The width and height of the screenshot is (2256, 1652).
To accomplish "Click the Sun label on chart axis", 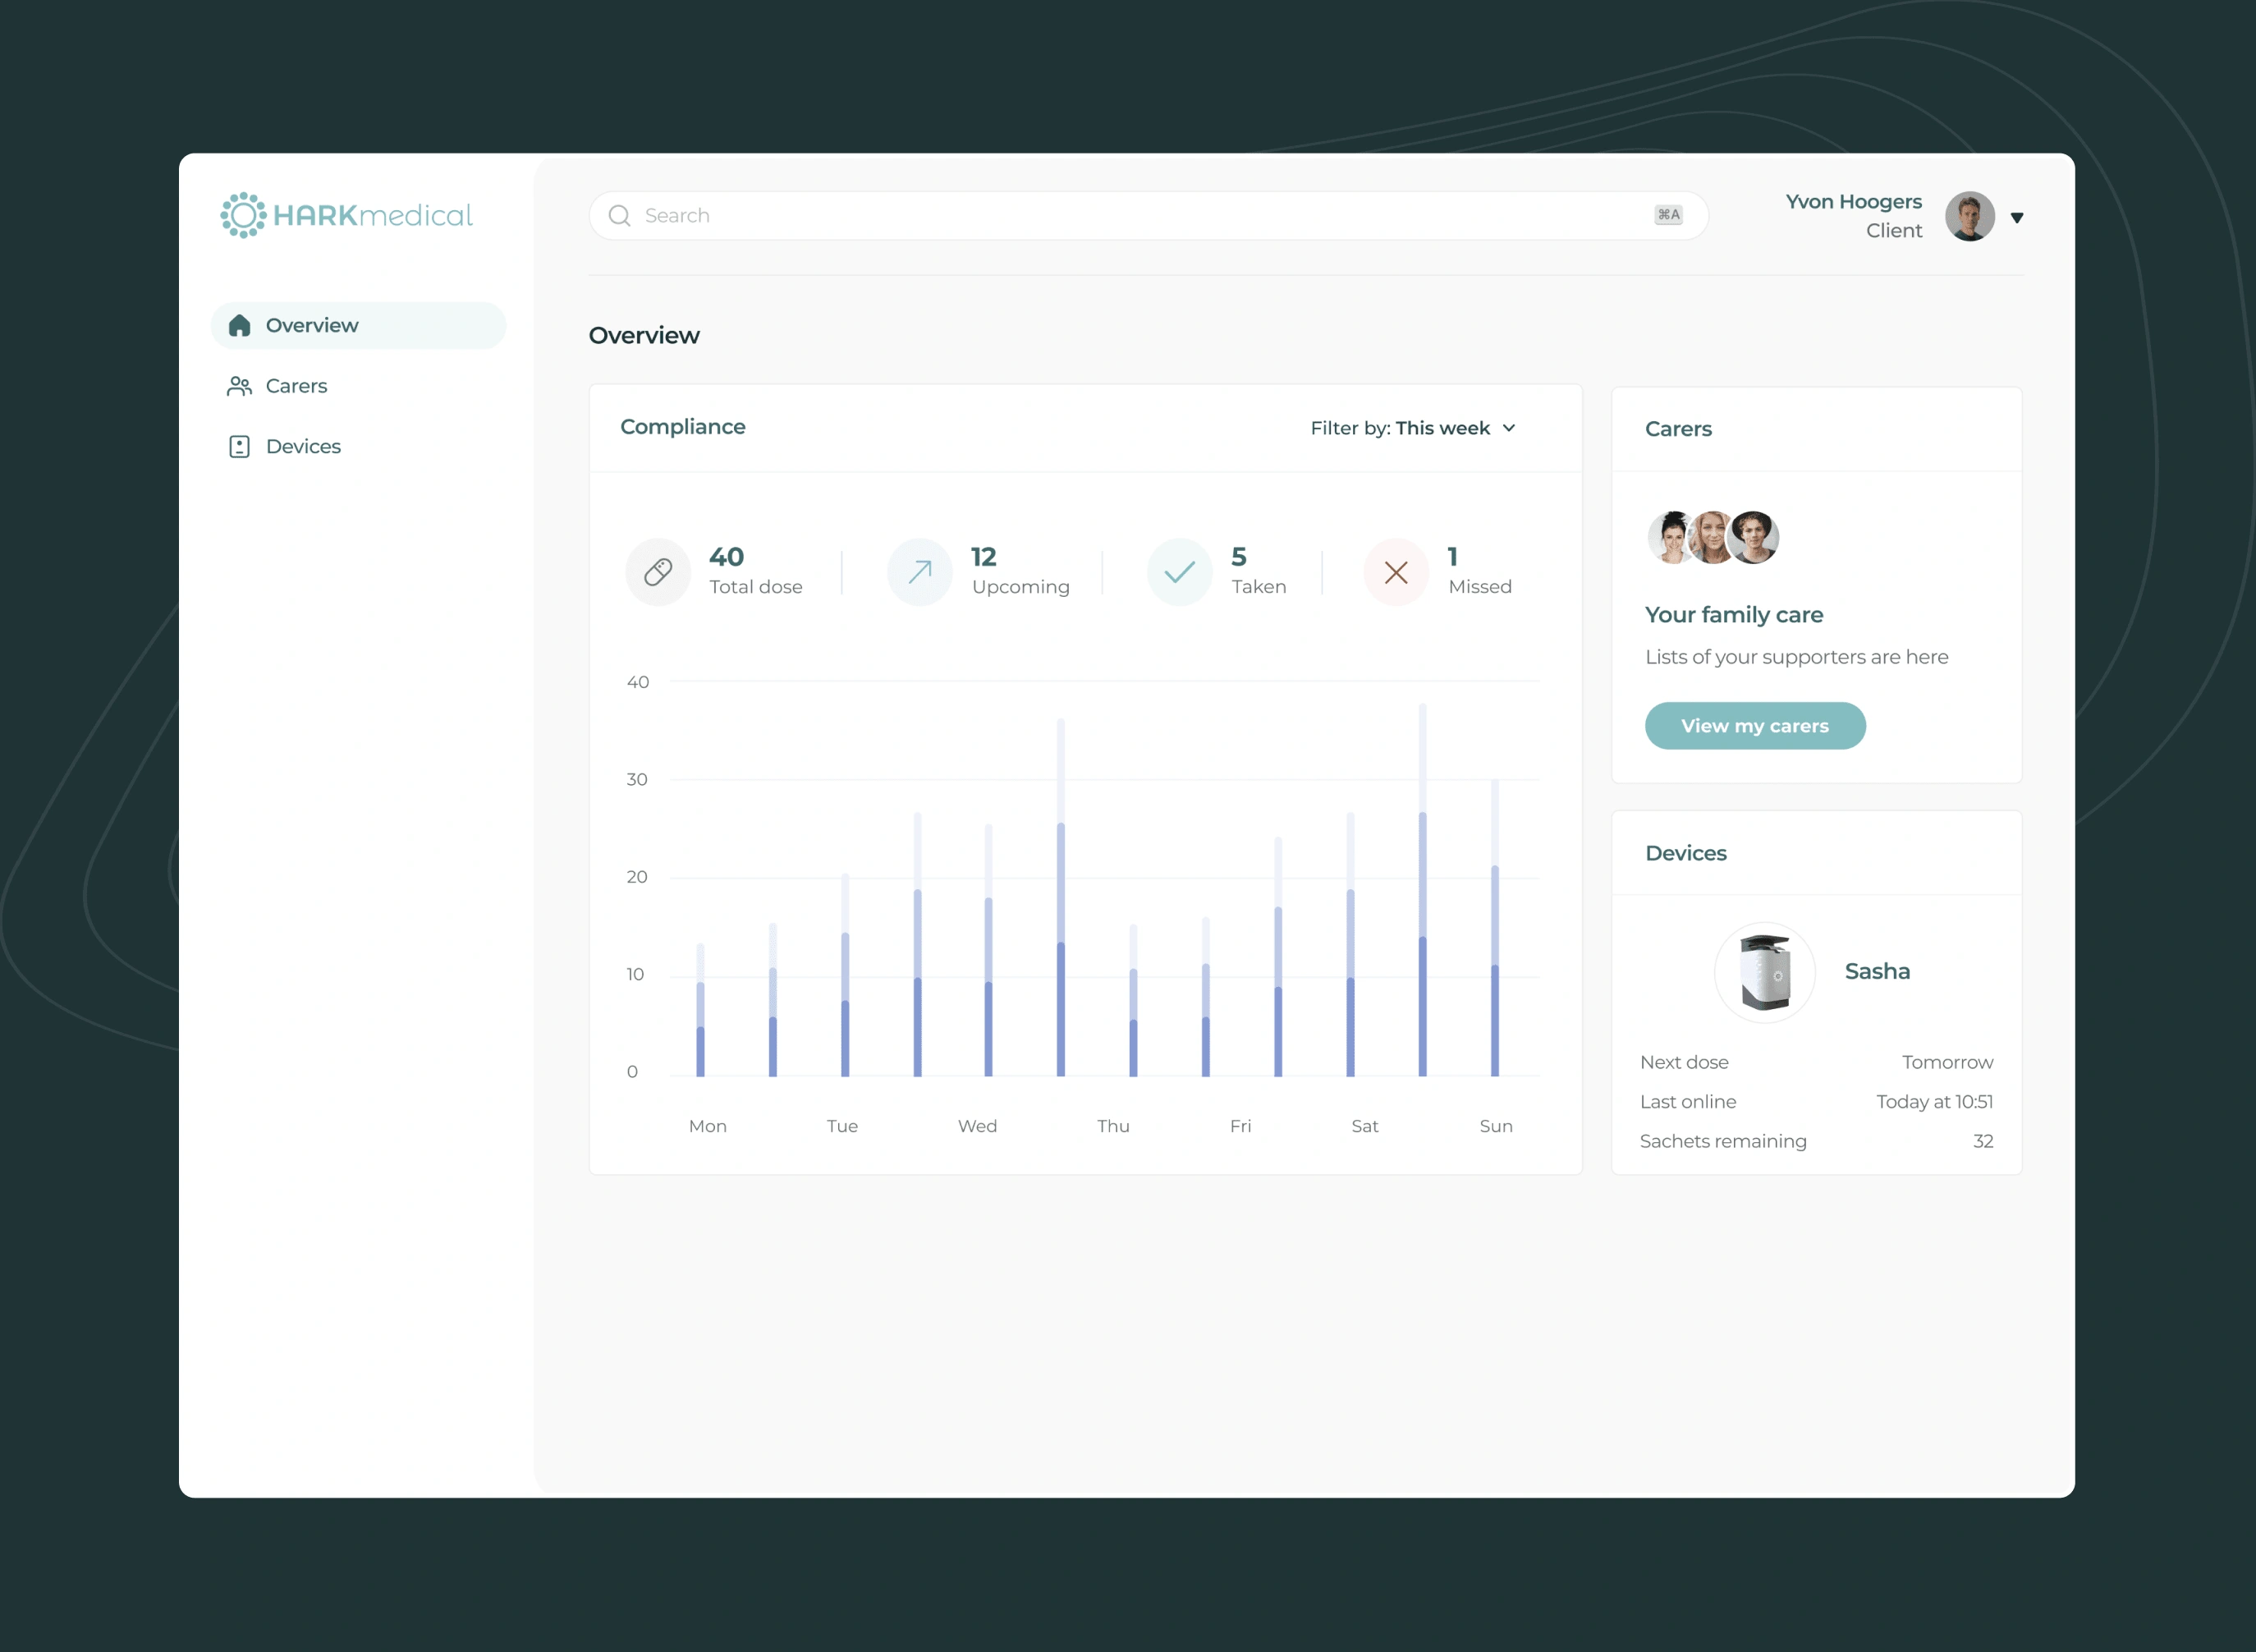I will pyautogui.click(x=1496, y=1126).
